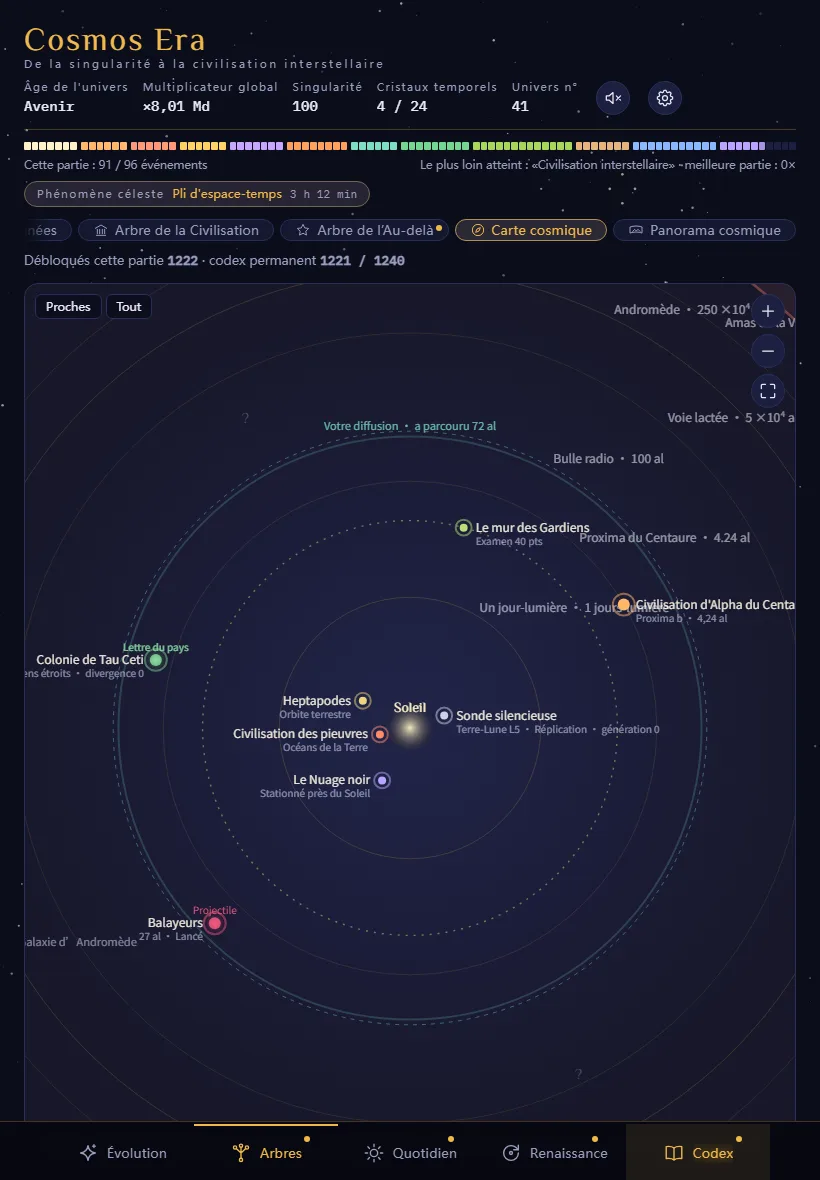Select the Civilisation des pieuvres marker

pyautogui.click(x=380, y=734)
